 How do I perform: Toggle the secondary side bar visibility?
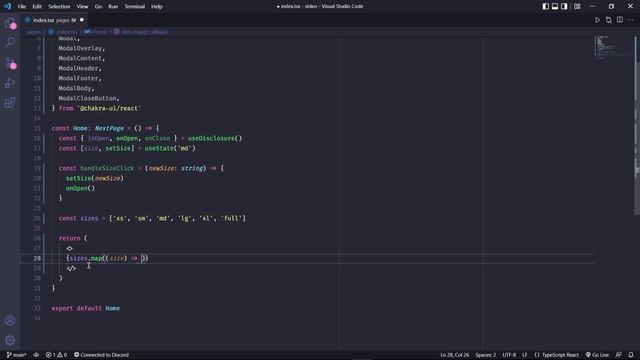tap(564, 6)
